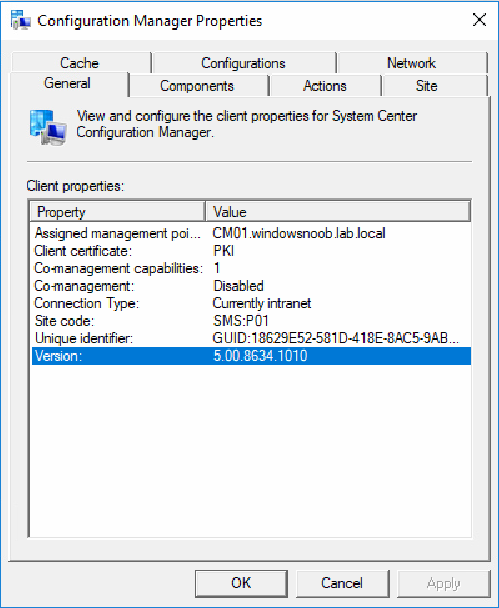The height and width of the screenshot is (608, 499).
Task: Switch to the Cache tab
Action: pos(81,63)
